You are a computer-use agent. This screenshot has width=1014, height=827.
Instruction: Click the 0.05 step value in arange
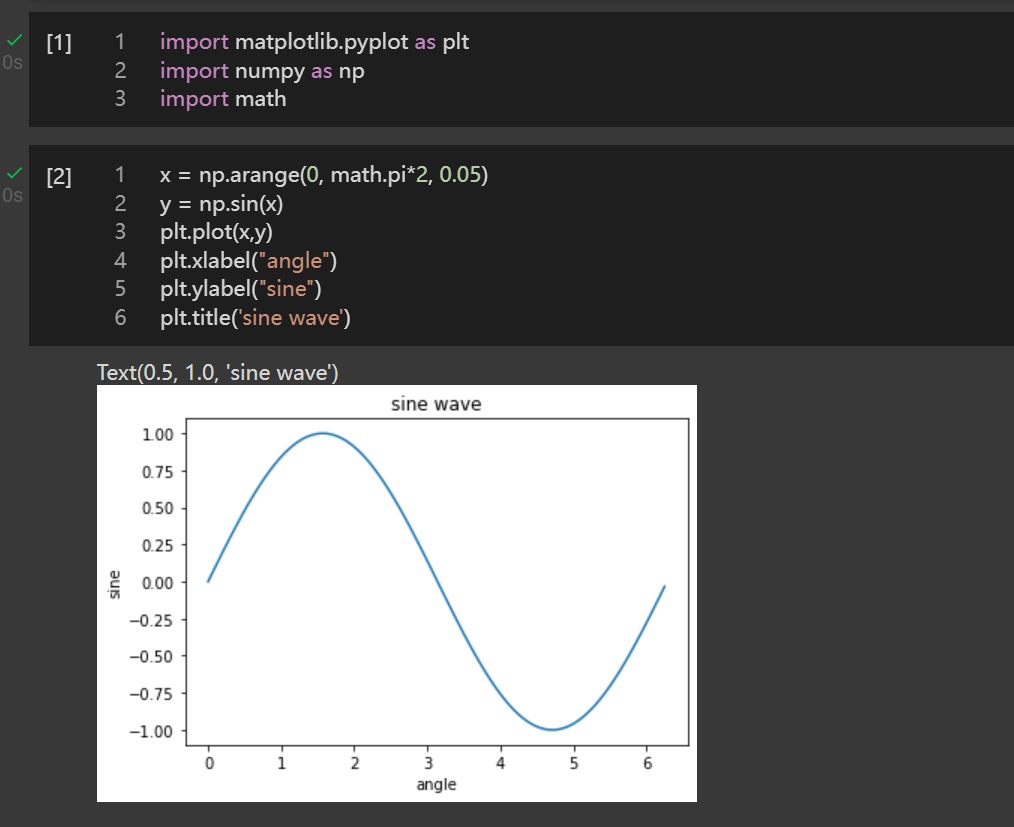pos(460,175)
